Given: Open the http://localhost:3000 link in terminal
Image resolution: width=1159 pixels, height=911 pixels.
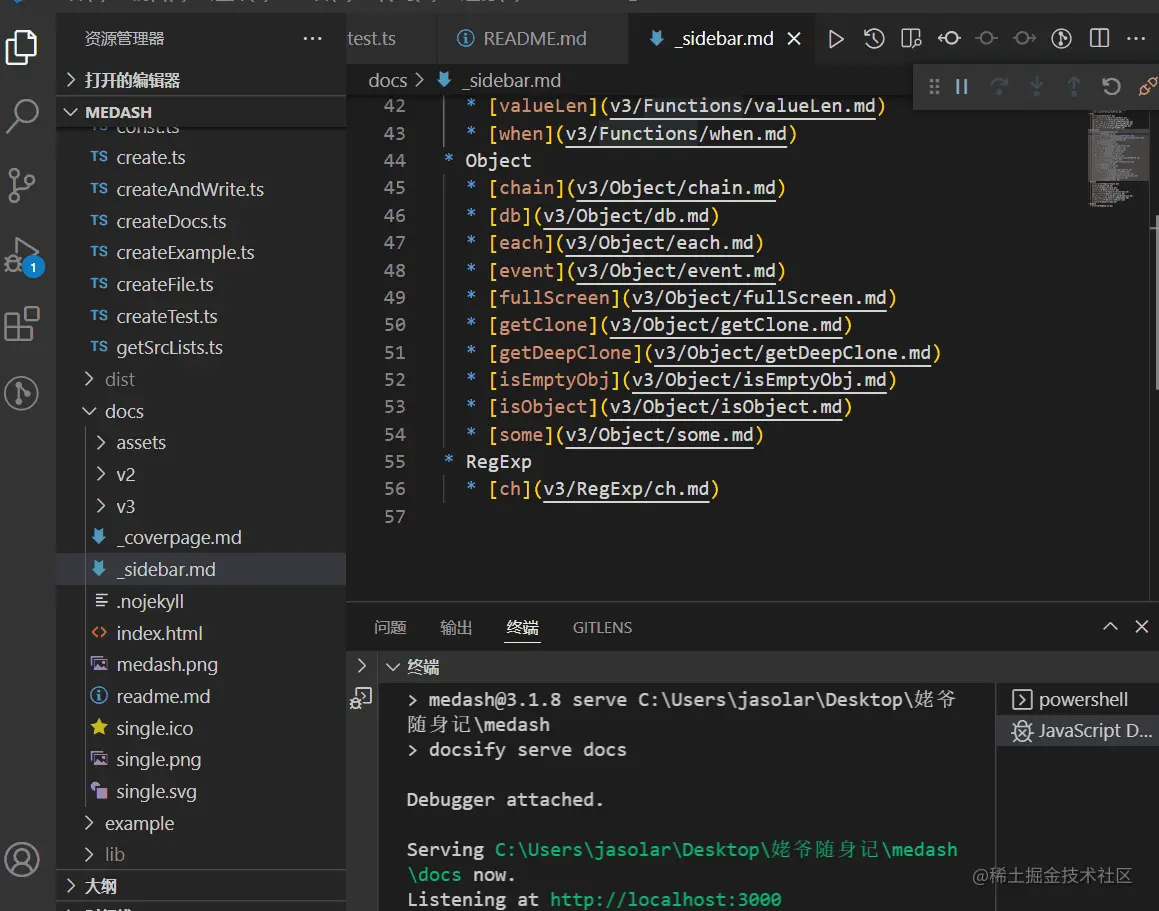Looking at the screenshot, I should (x=665, y=899).
